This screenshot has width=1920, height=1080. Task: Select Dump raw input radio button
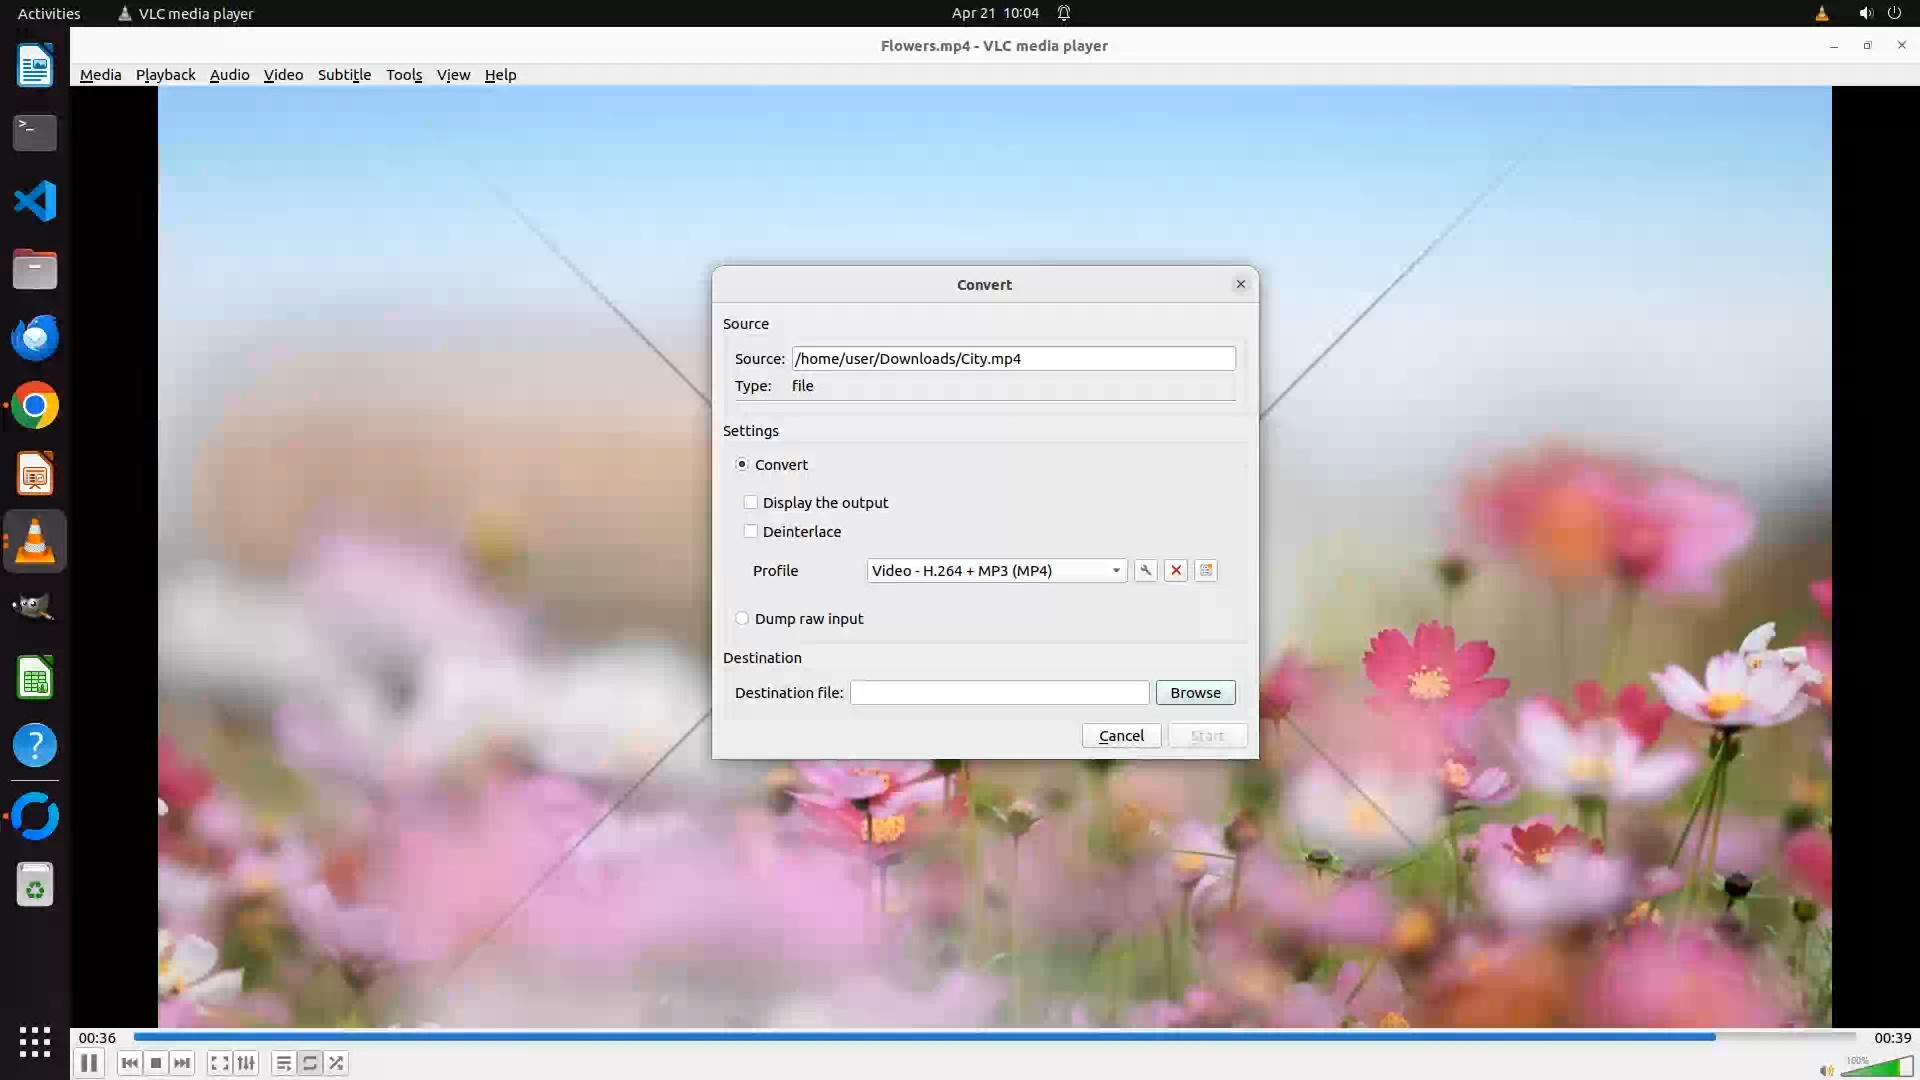[742, 618]
